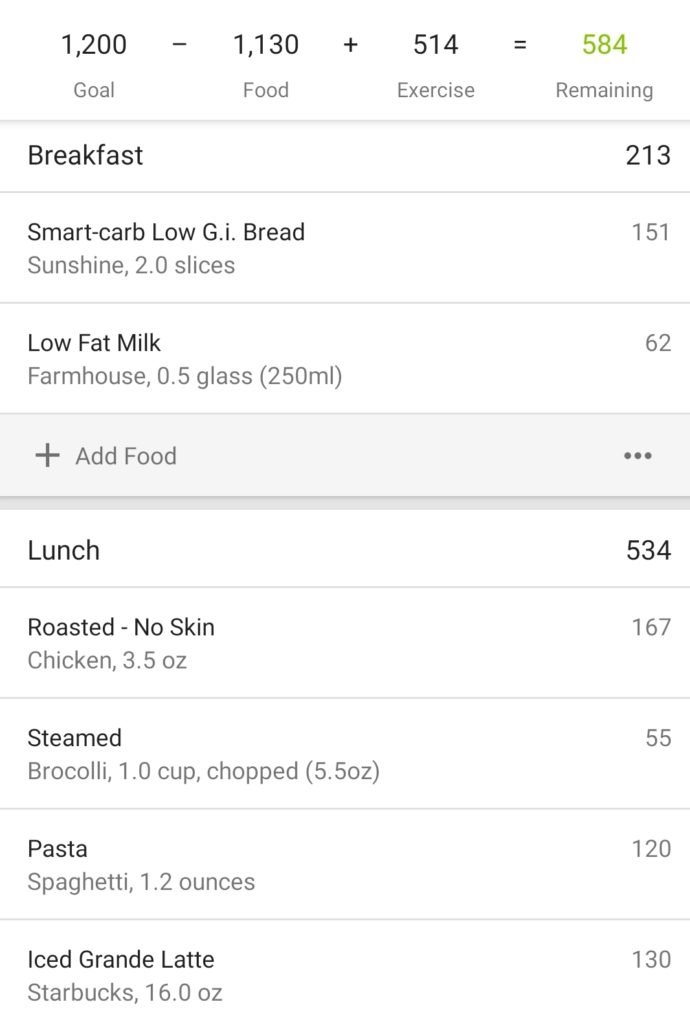
Task: Tap the 151 calorie count for bread
Action: pyautogui.click(x=651, y=232)
